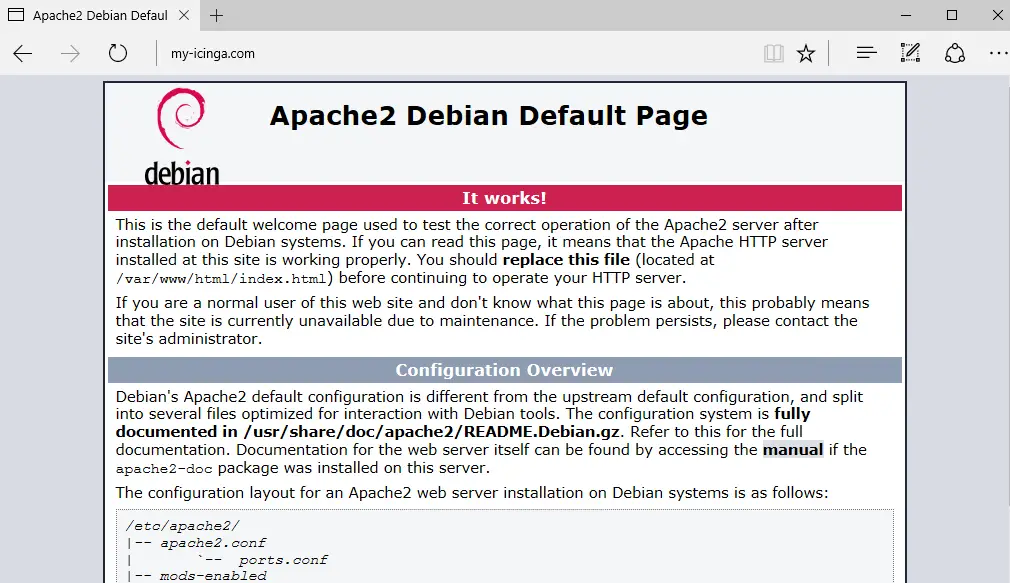Viewport: 1010px width, 583px height.
Task: Go back using the back arrow
Action: (x=23, y=53)
